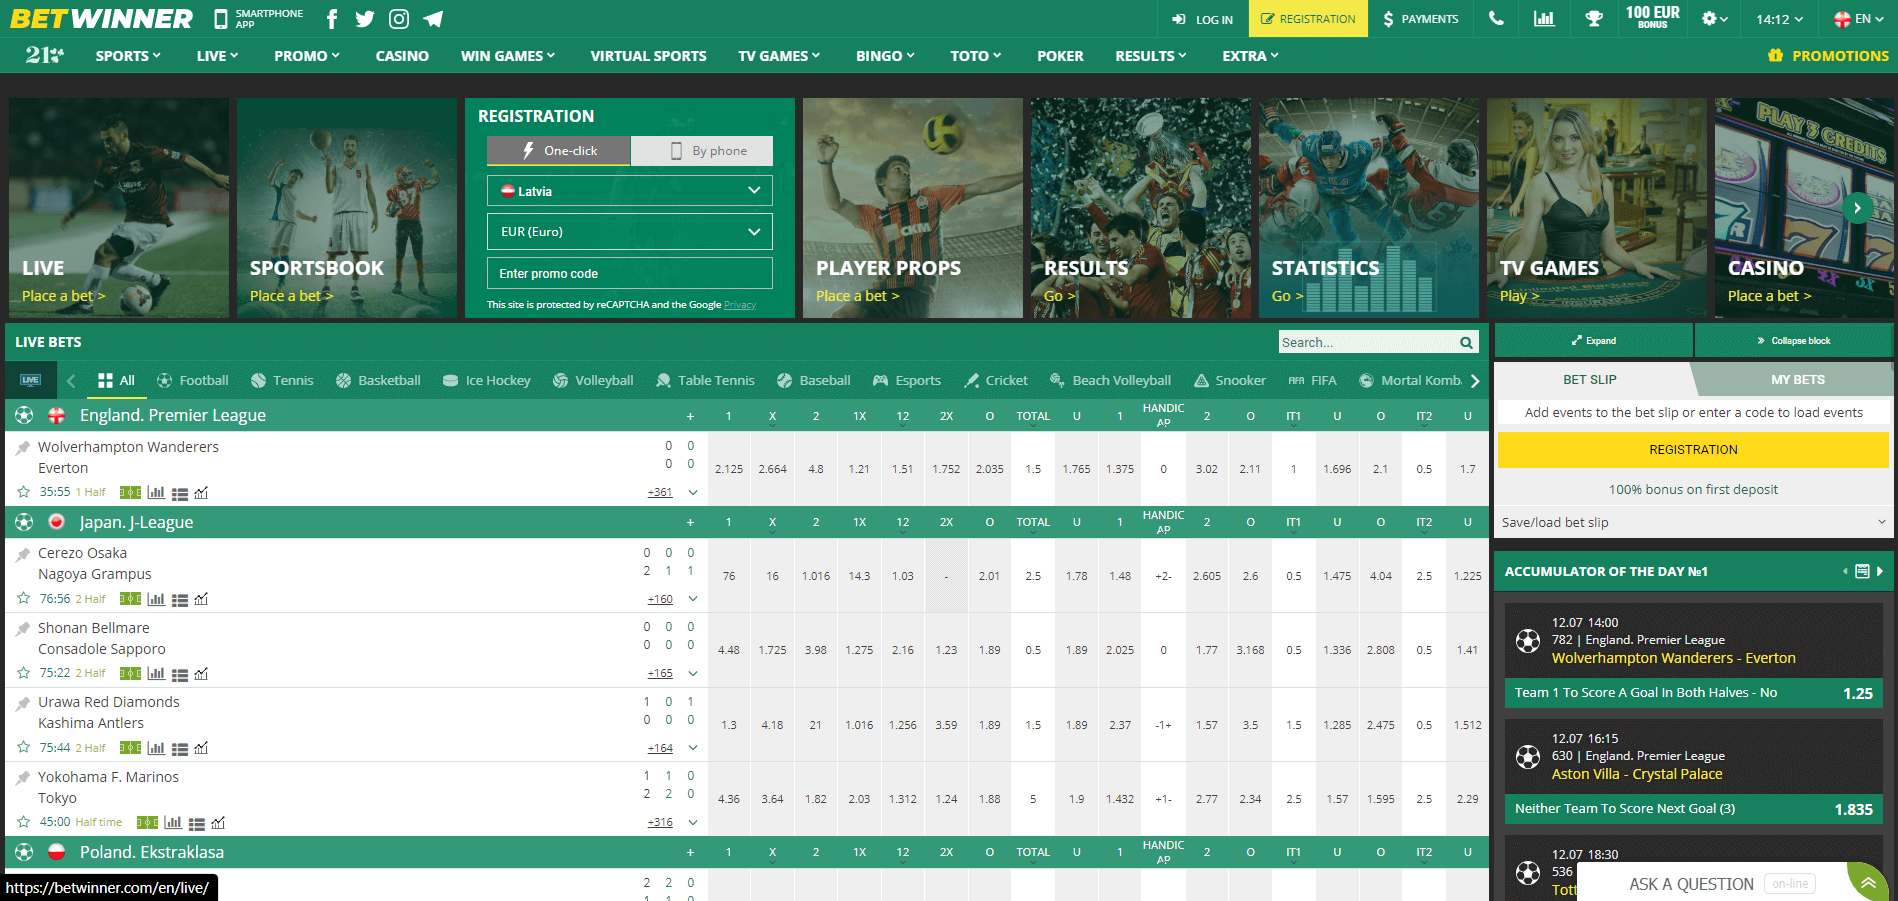Image resolution: width=1898 pixels, height=901 pixels.
Task: Filter live bets by Football
Action: click(x=193, y=380)
